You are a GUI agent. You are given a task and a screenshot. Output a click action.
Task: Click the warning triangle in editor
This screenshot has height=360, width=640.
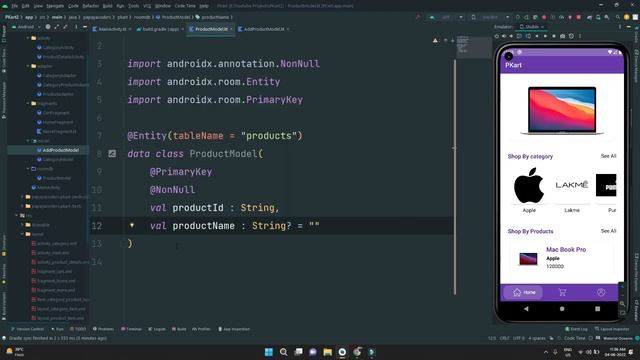435,40
